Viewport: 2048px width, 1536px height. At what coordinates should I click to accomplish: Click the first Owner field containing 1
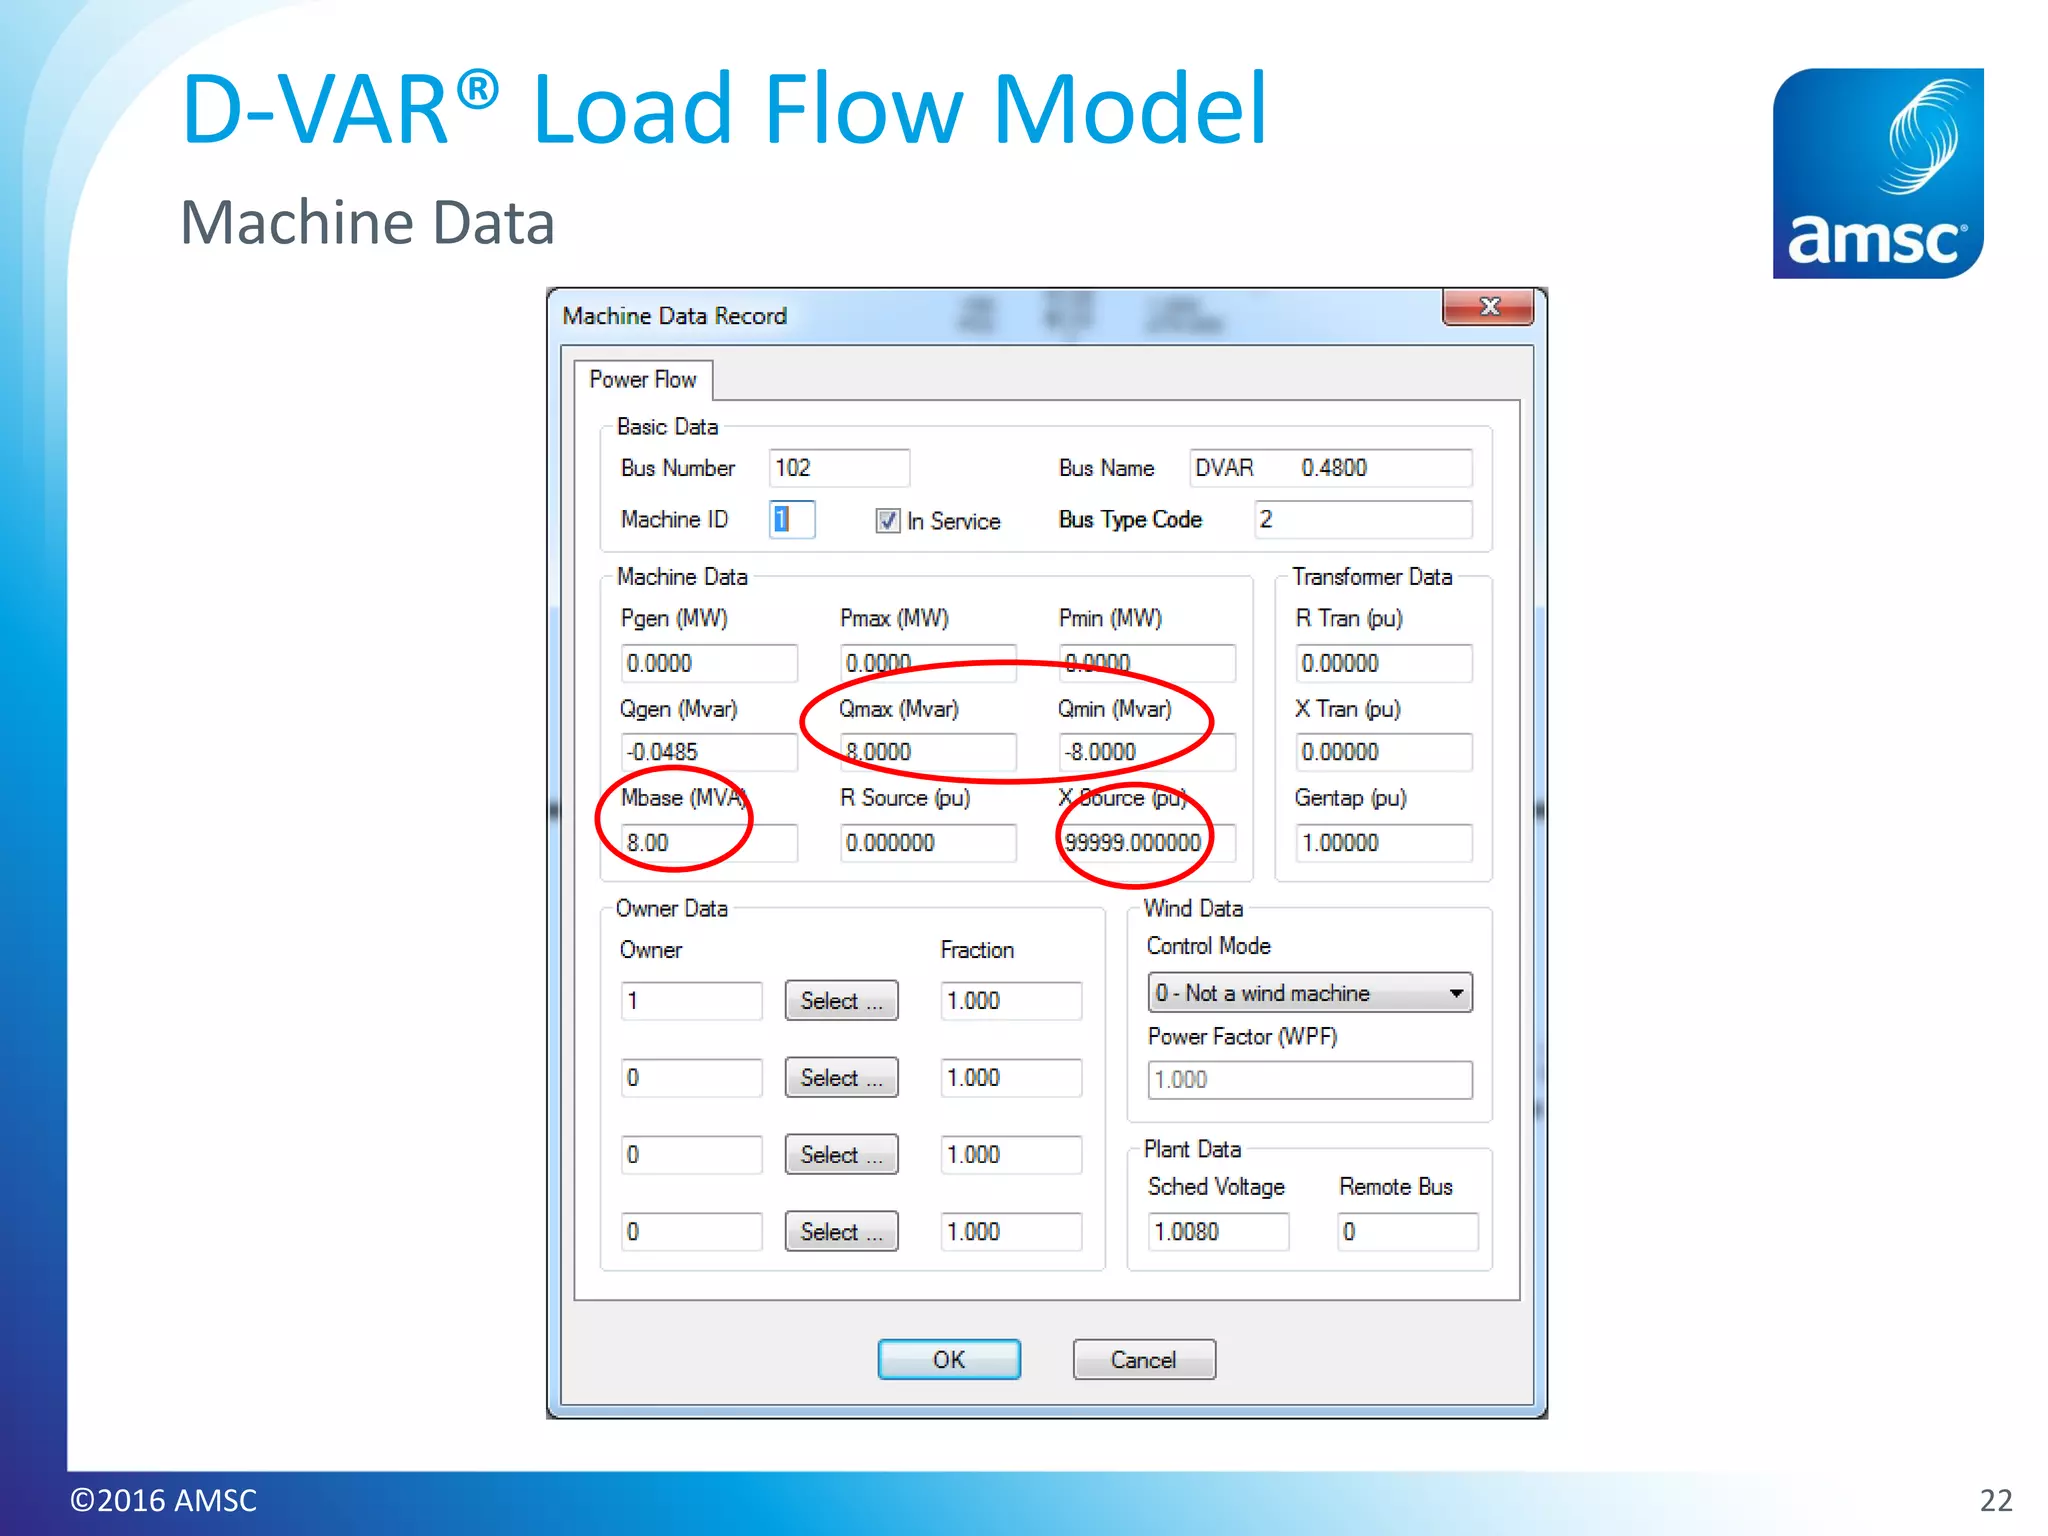pos(691,1001)
